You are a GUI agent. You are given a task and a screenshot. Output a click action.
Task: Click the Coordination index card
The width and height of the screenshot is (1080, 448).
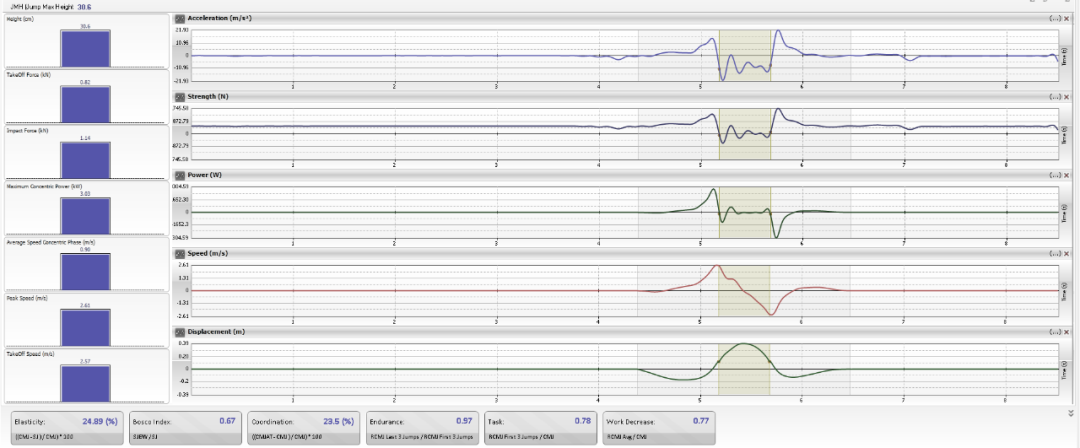point(302,427)
